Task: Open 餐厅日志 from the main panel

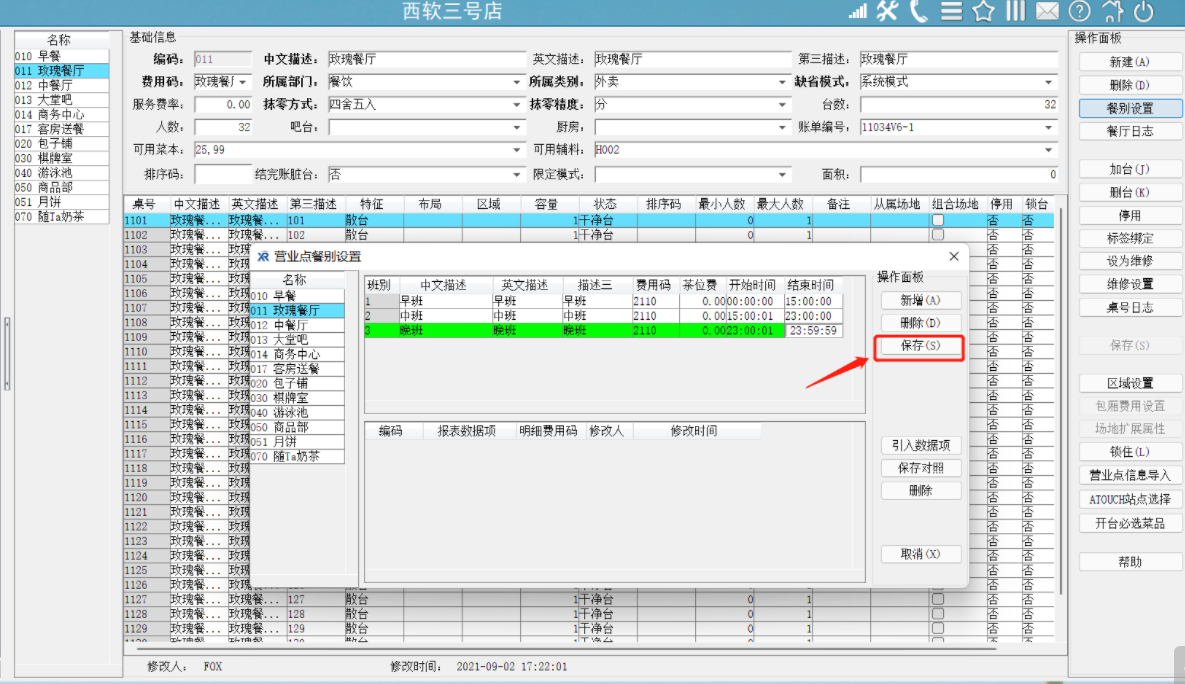Action: click(x=1129, y=131)
